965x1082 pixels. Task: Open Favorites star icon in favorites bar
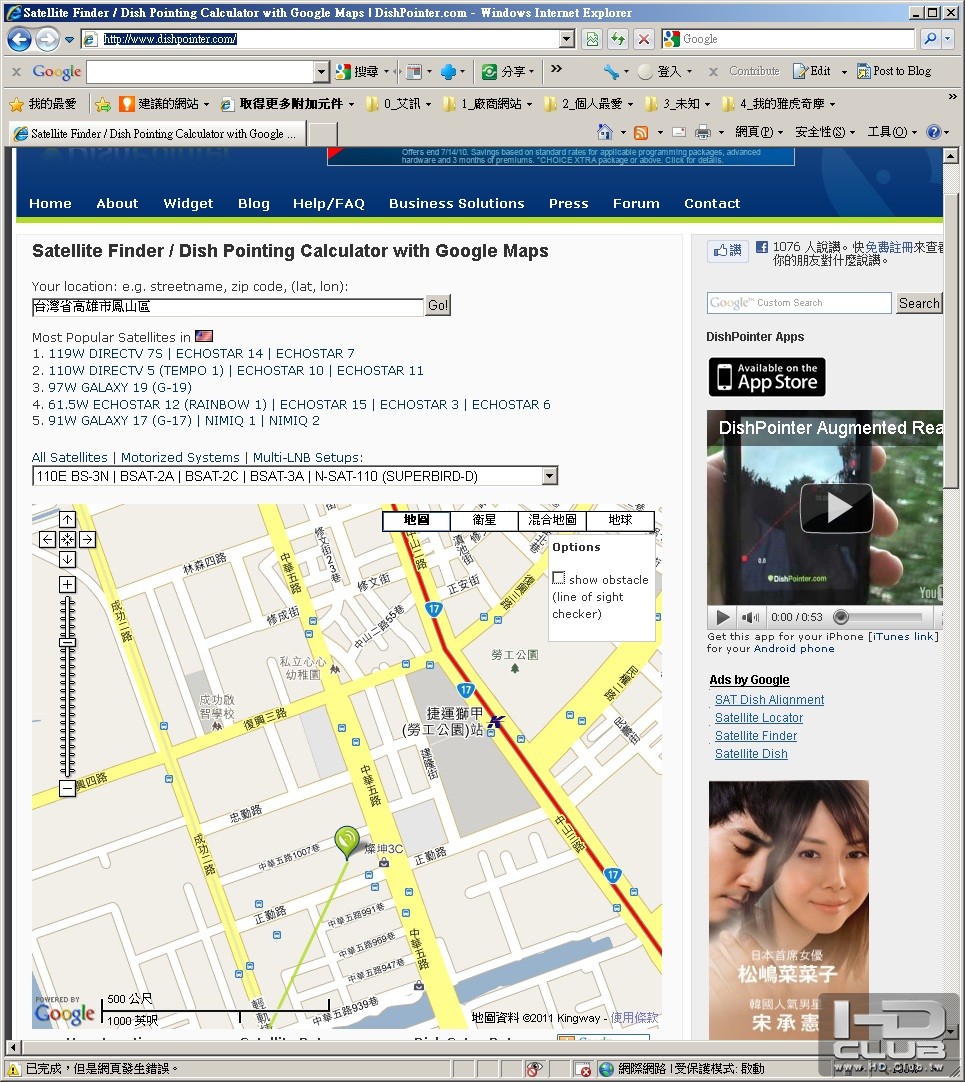(17, 104)
